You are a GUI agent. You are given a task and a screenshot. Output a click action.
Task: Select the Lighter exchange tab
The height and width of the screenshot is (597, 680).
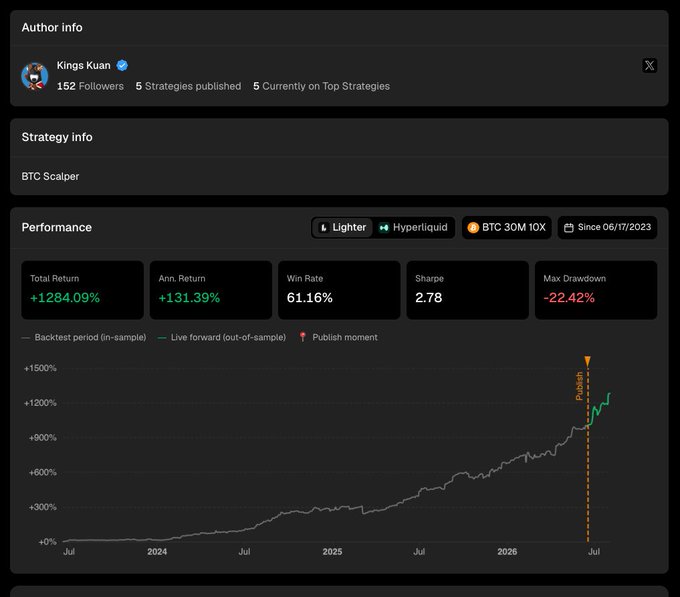(342, 228)
